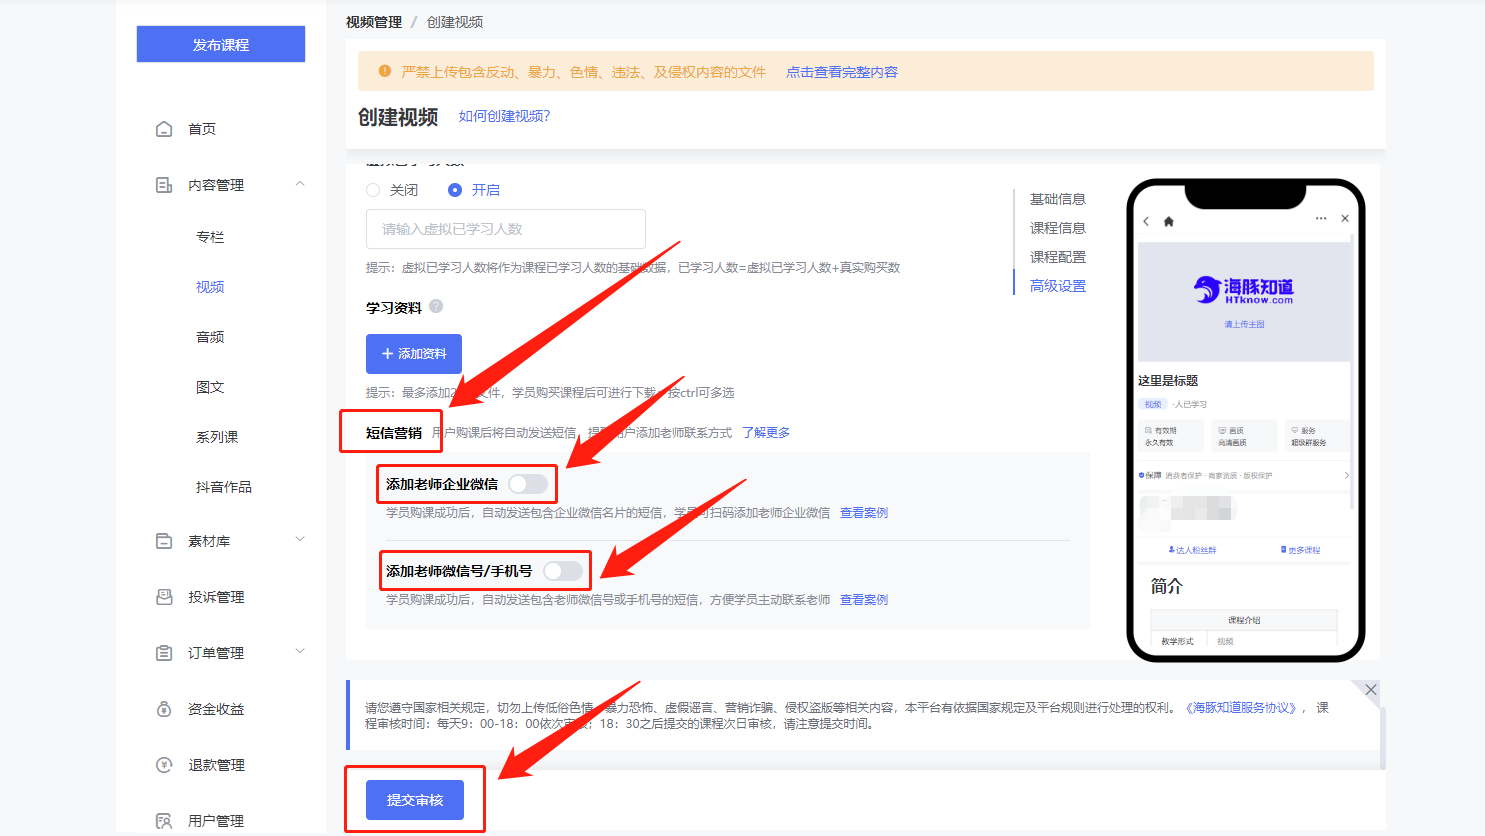The width and height of the screenshot is (1485, 836).
Task: Expand the 素材库 menu chevron
Action: tap(300, 540)
